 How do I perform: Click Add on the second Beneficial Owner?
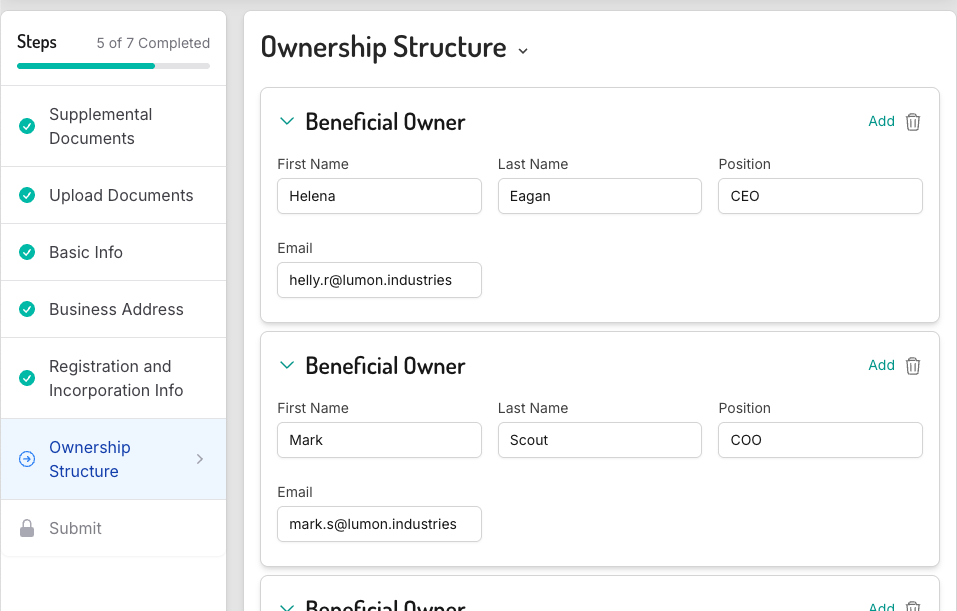point(881,365)
